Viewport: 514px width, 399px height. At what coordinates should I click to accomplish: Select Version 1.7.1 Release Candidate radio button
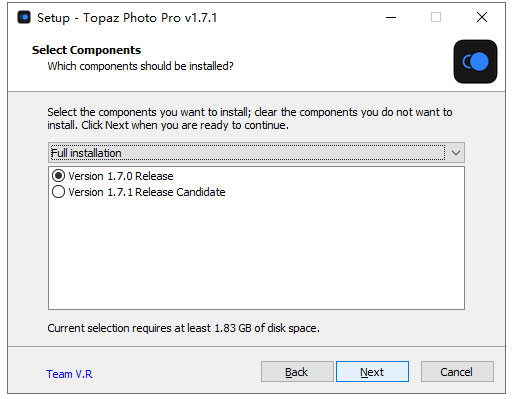pos(58,192)
